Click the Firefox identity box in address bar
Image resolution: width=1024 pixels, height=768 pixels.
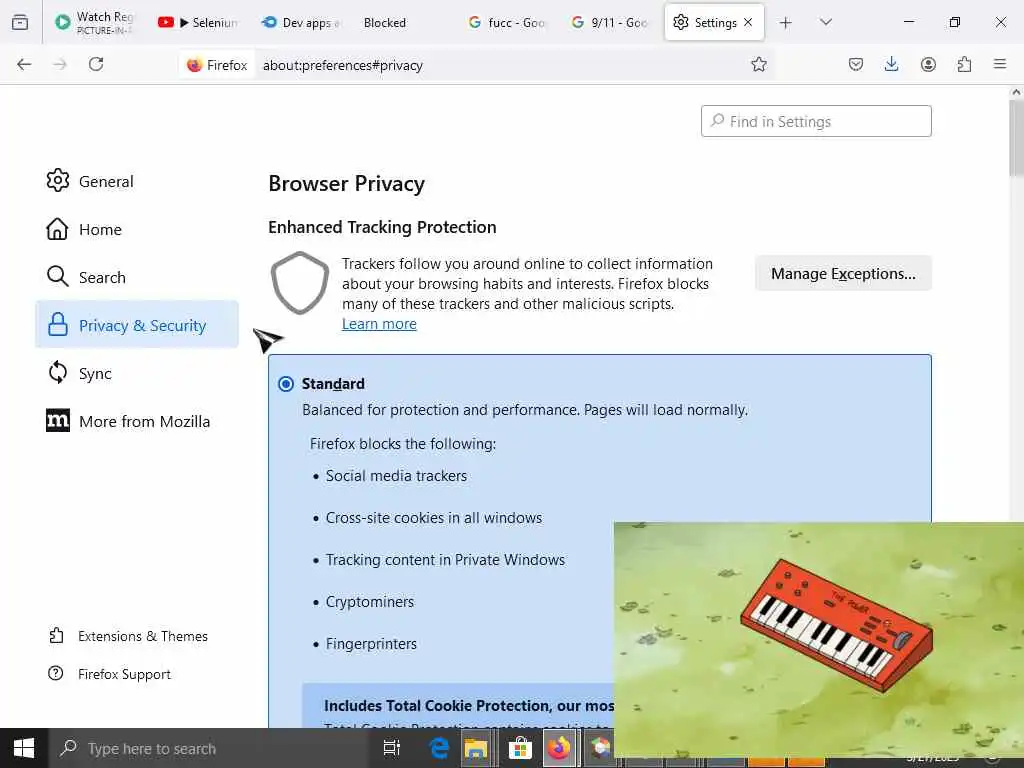tap(217, 65)
